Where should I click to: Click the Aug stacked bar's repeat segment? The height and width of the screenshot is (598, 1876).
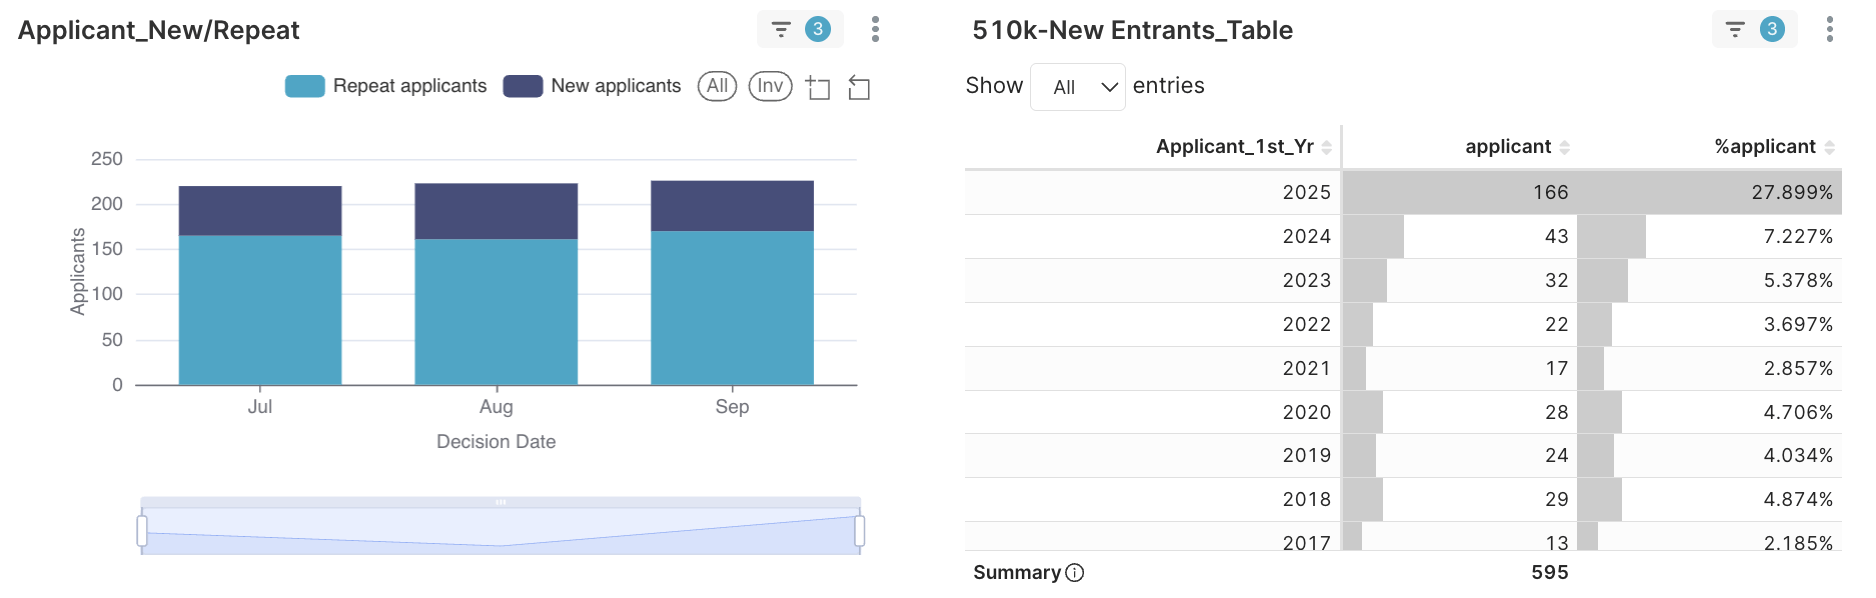tap(496, 311)
